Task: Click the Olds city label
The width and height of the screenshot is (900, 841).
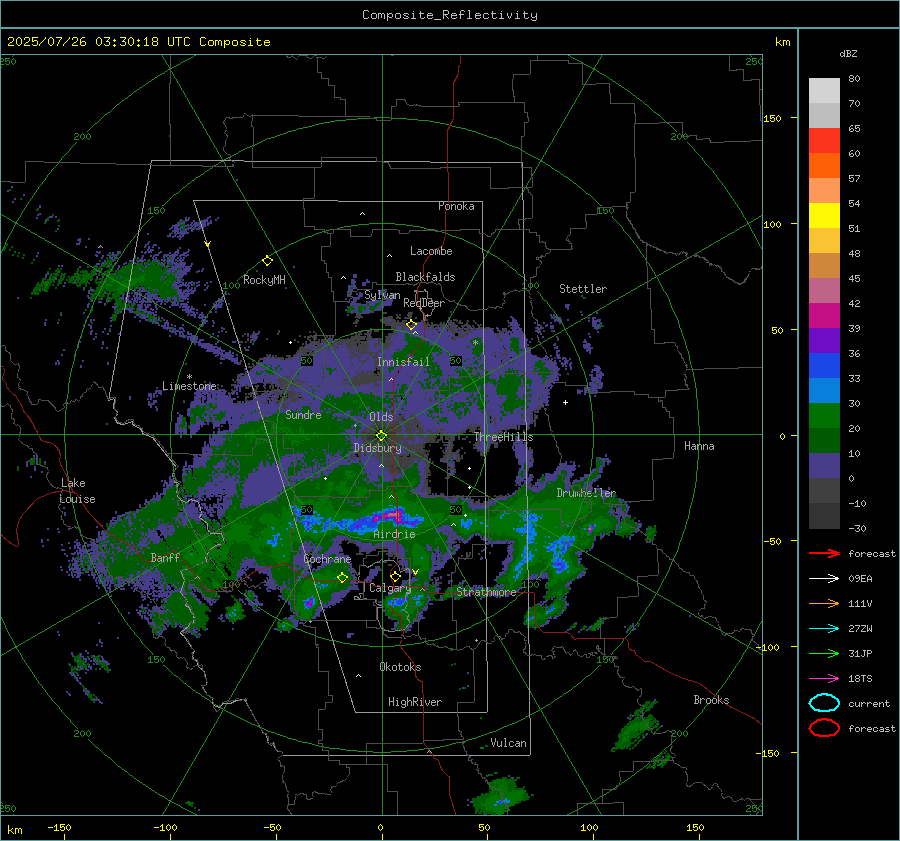Action: click(x=381, y=417)
